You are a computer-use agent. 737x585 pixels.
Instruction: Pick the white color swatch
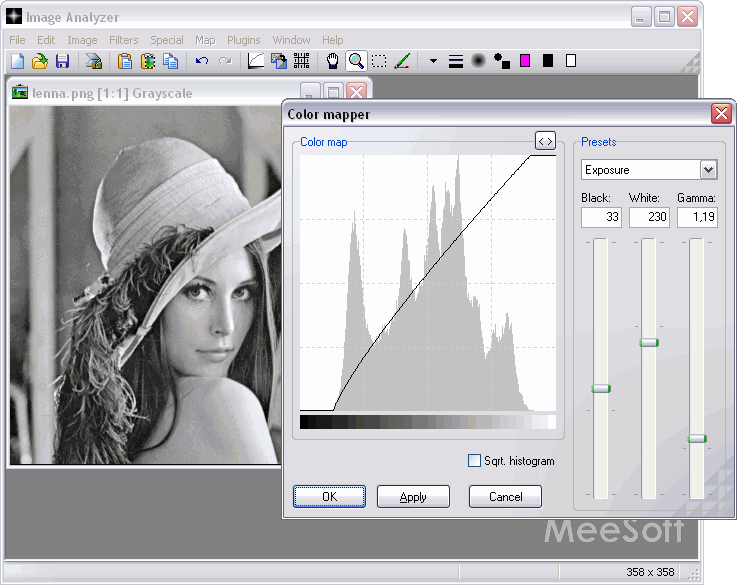571,61
